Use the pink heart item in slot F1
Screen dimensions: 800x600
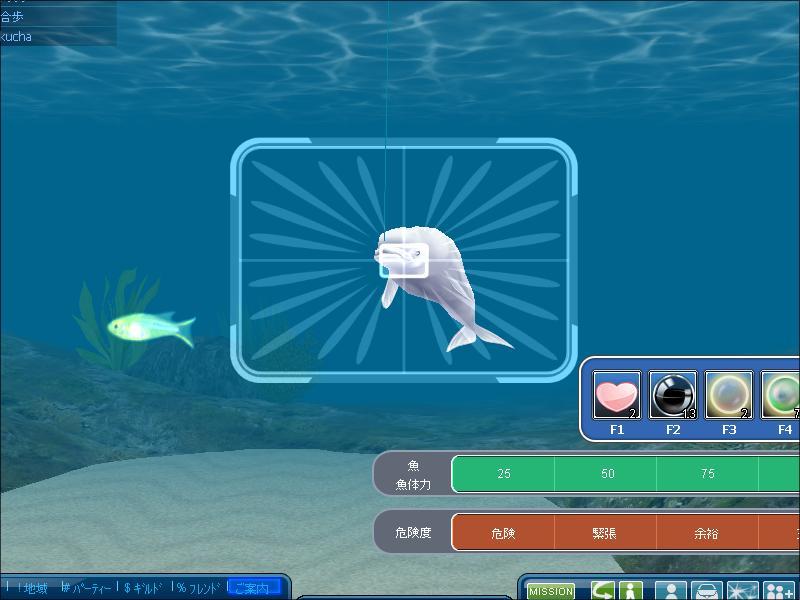pyautogui.click(x=616, y=396)
